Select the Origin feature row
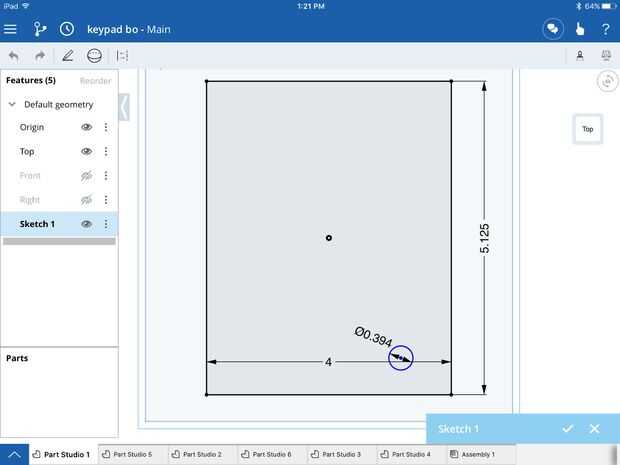Viewport: 620px width, 465px height. (59, 127)
